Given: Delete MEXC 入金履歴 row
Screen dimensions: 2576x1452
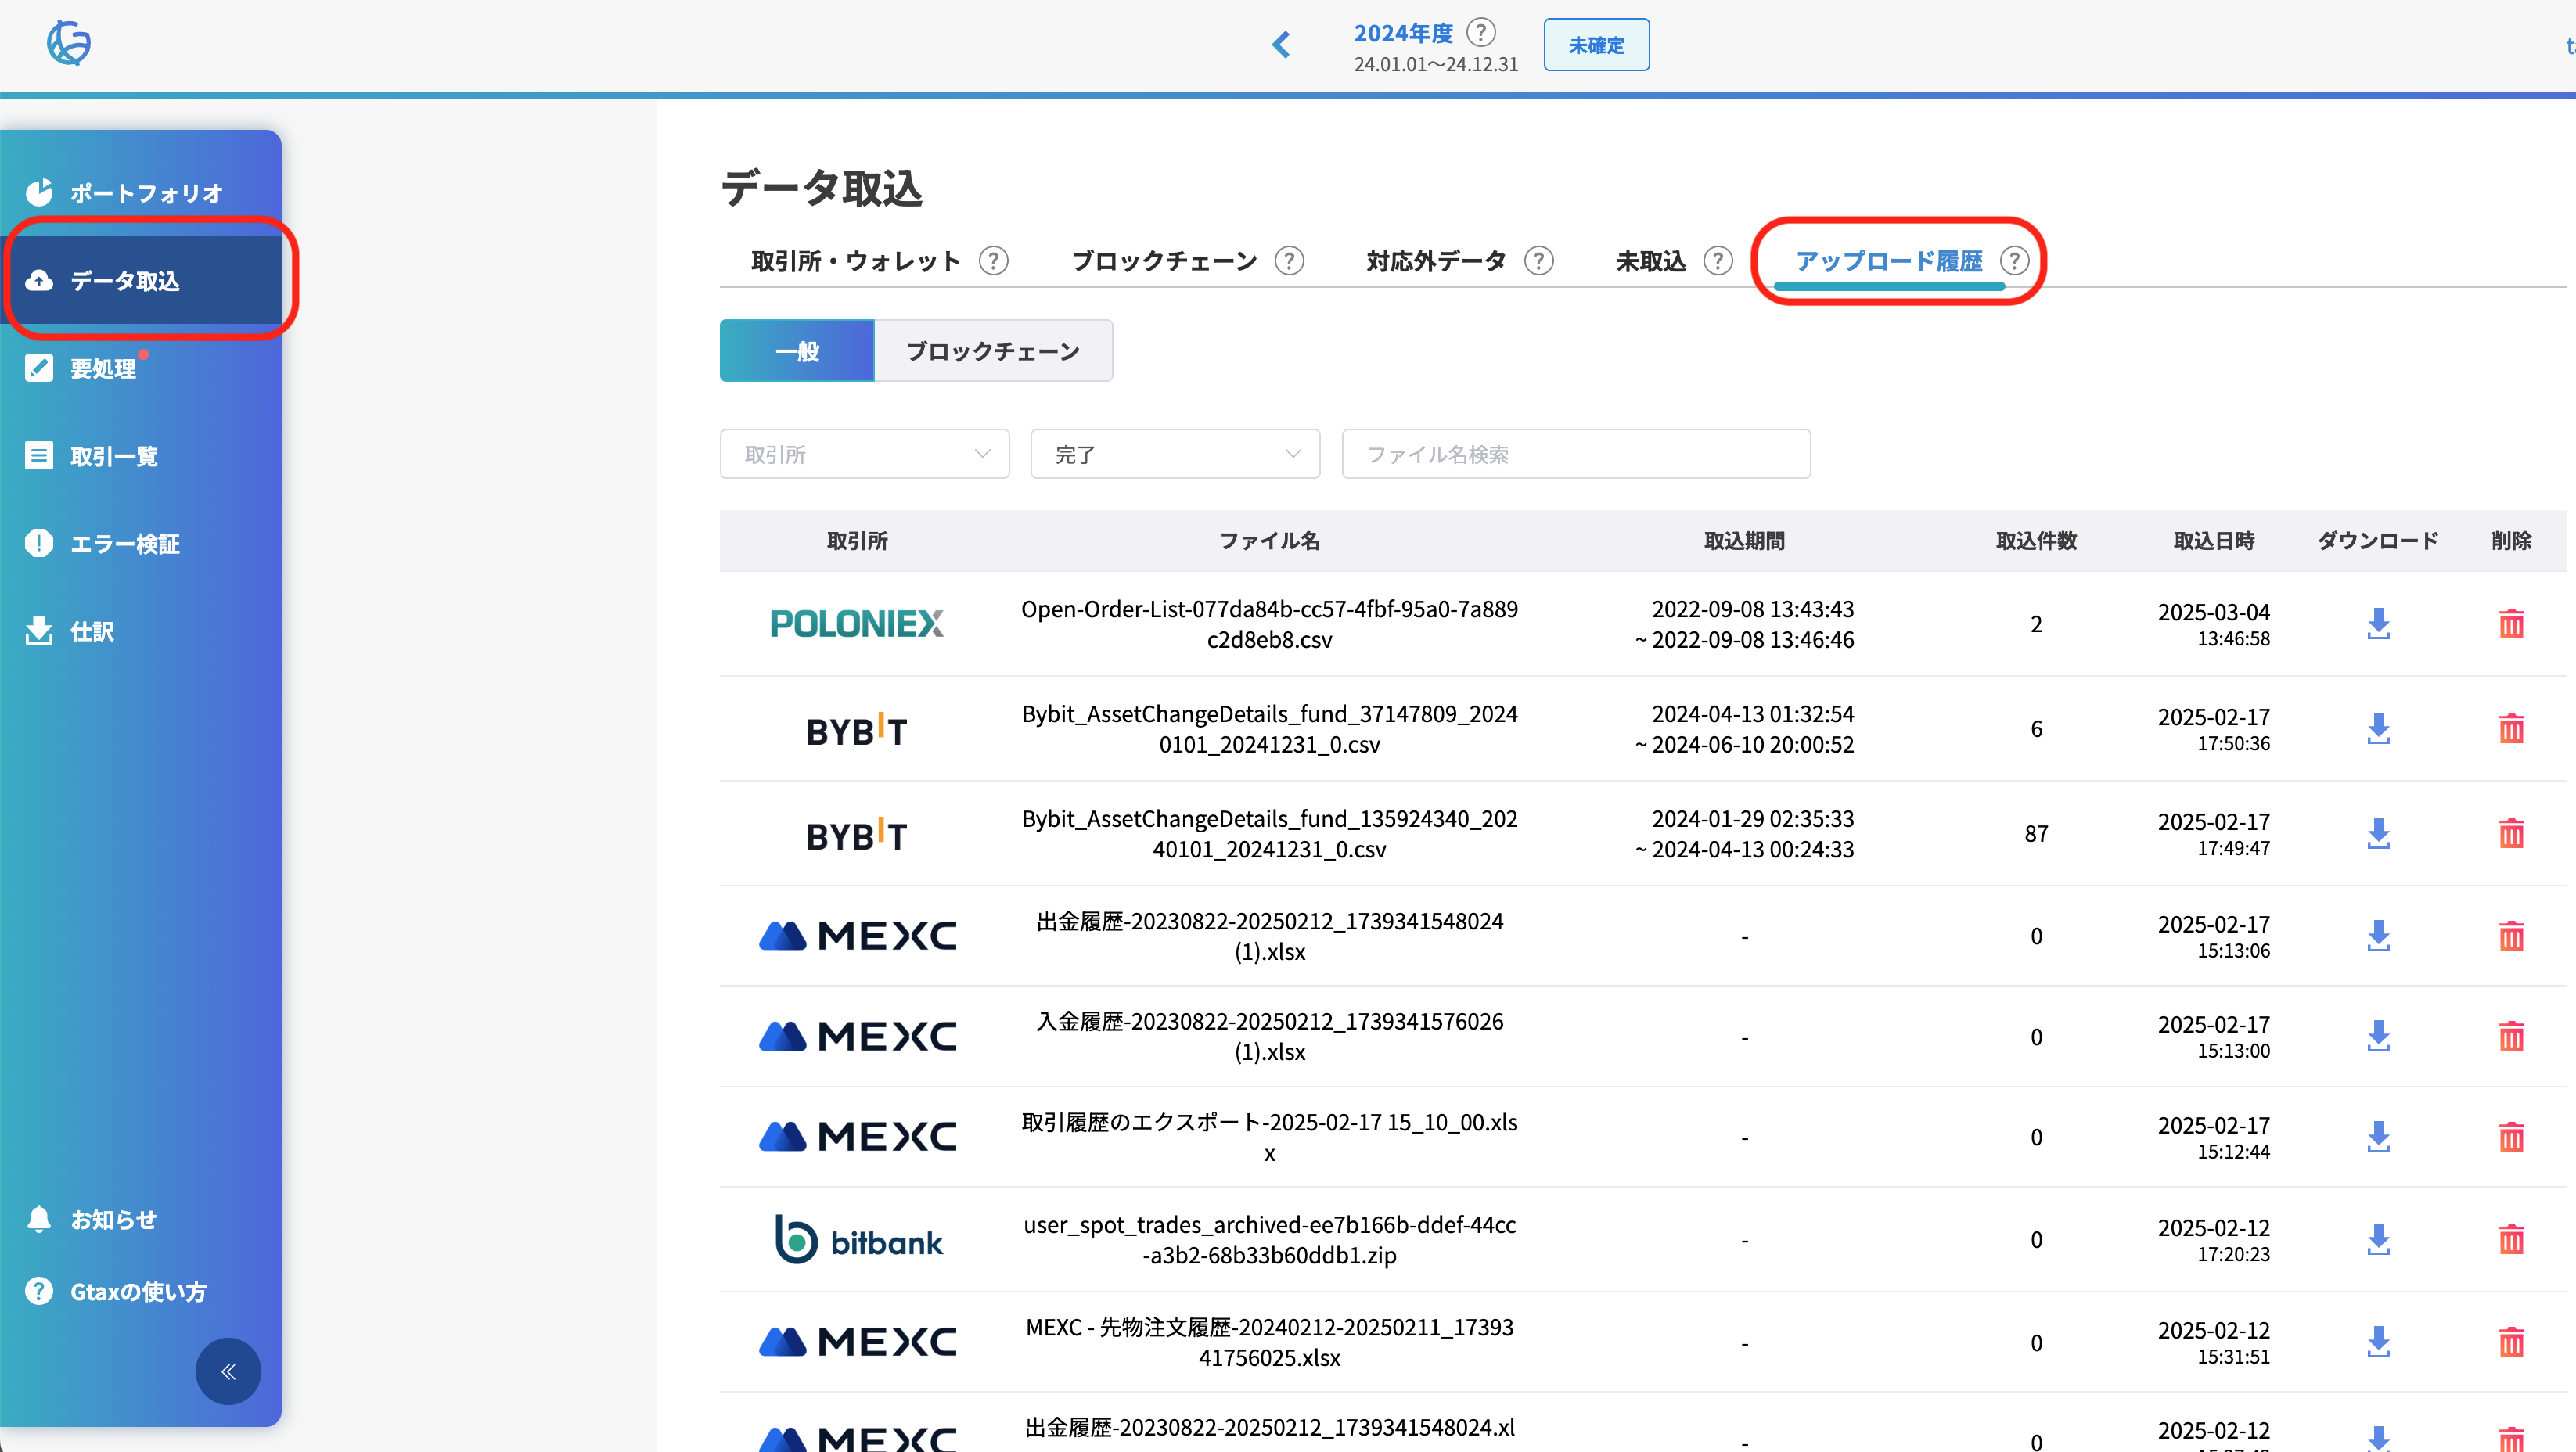Looking at the screenshot, I should [x=2511, y=1037].
